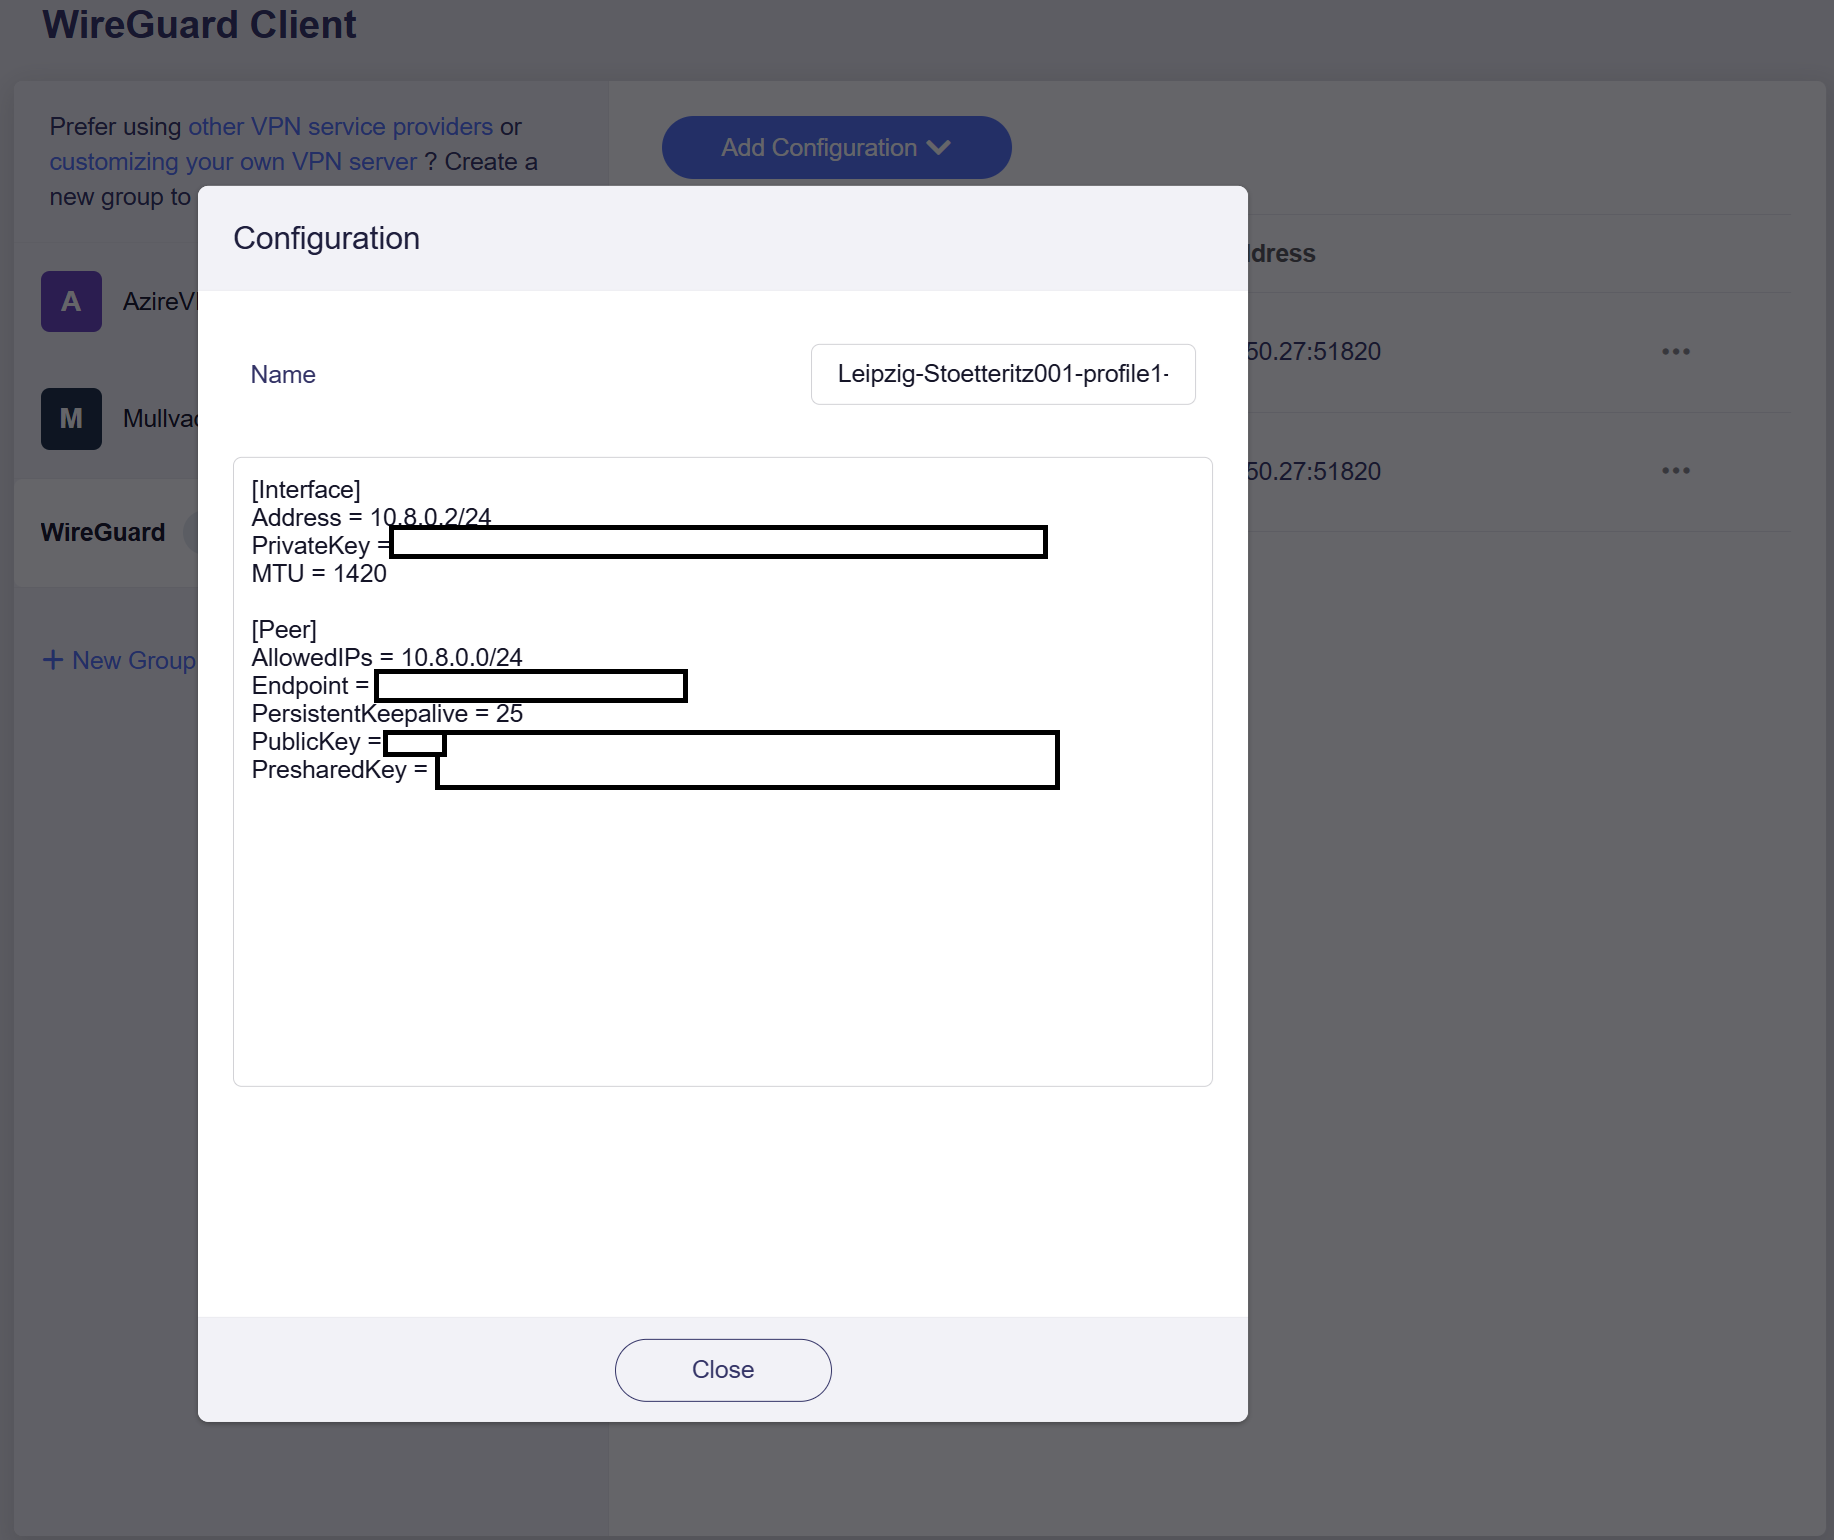Click the purple AzireVPN 'A' icon
This screenshot has width=1834, height=1540.
(71, 301)
